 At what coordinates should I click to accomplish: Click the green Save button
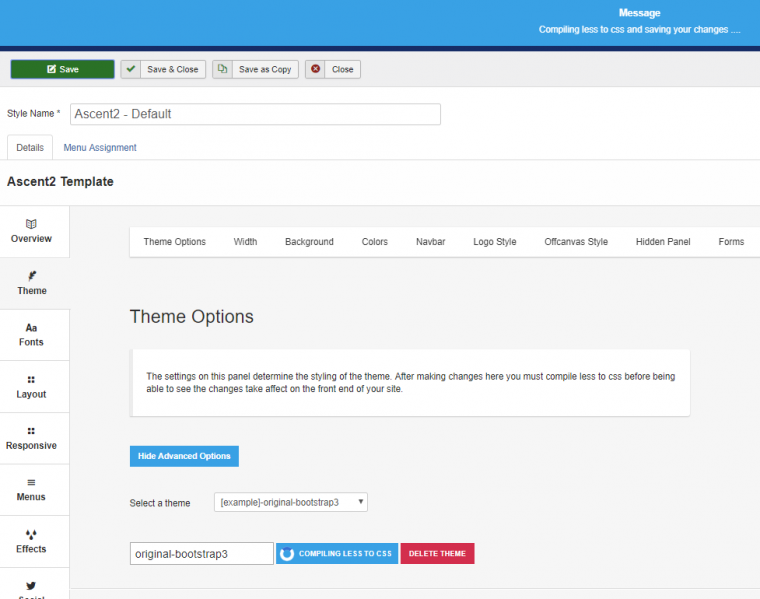pyautogui.click(x=63, y=69)
